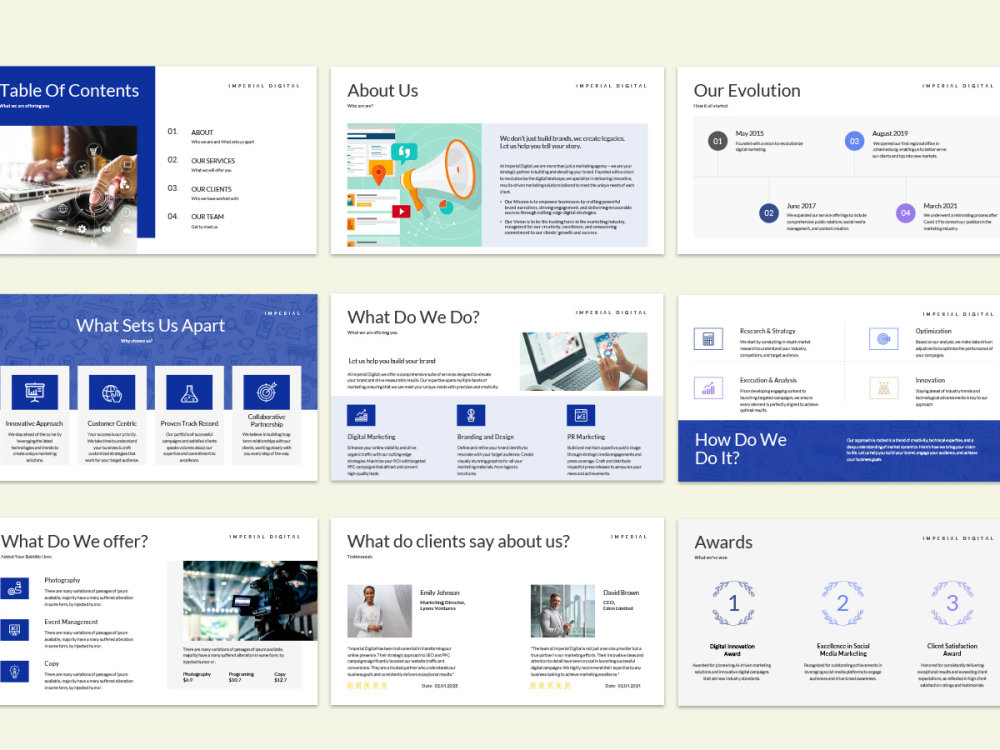This screenshot has height=750, width=1000.
Task: Click the '03 OUR CLIENTS' contents entry
Action: (x=203, y=193)
